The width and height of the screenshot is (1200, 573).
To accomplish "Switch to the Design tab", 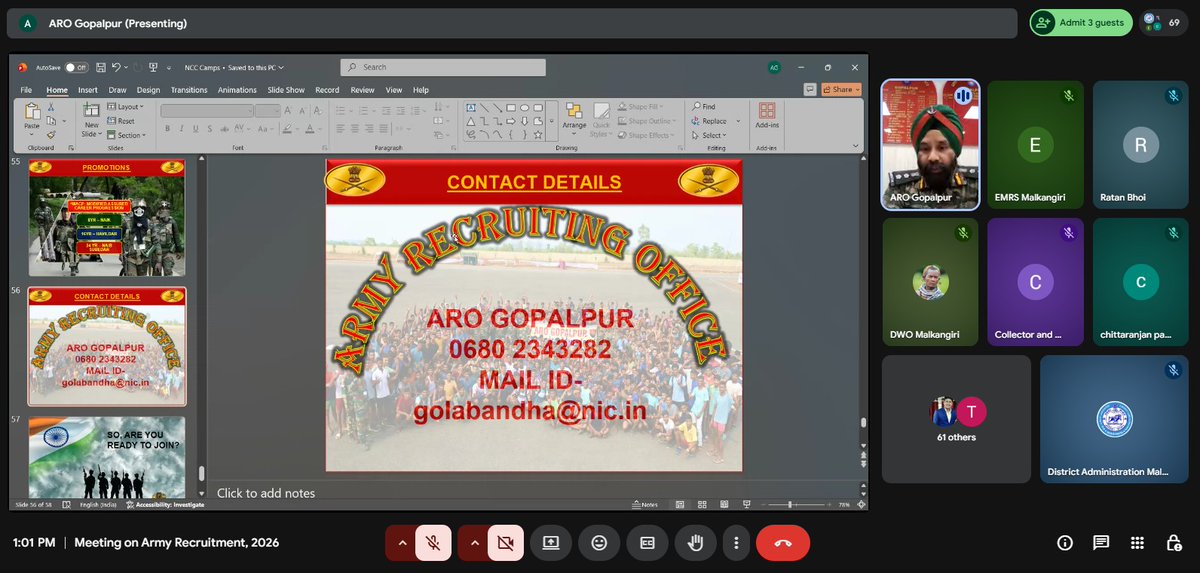I will coord(148,90).
